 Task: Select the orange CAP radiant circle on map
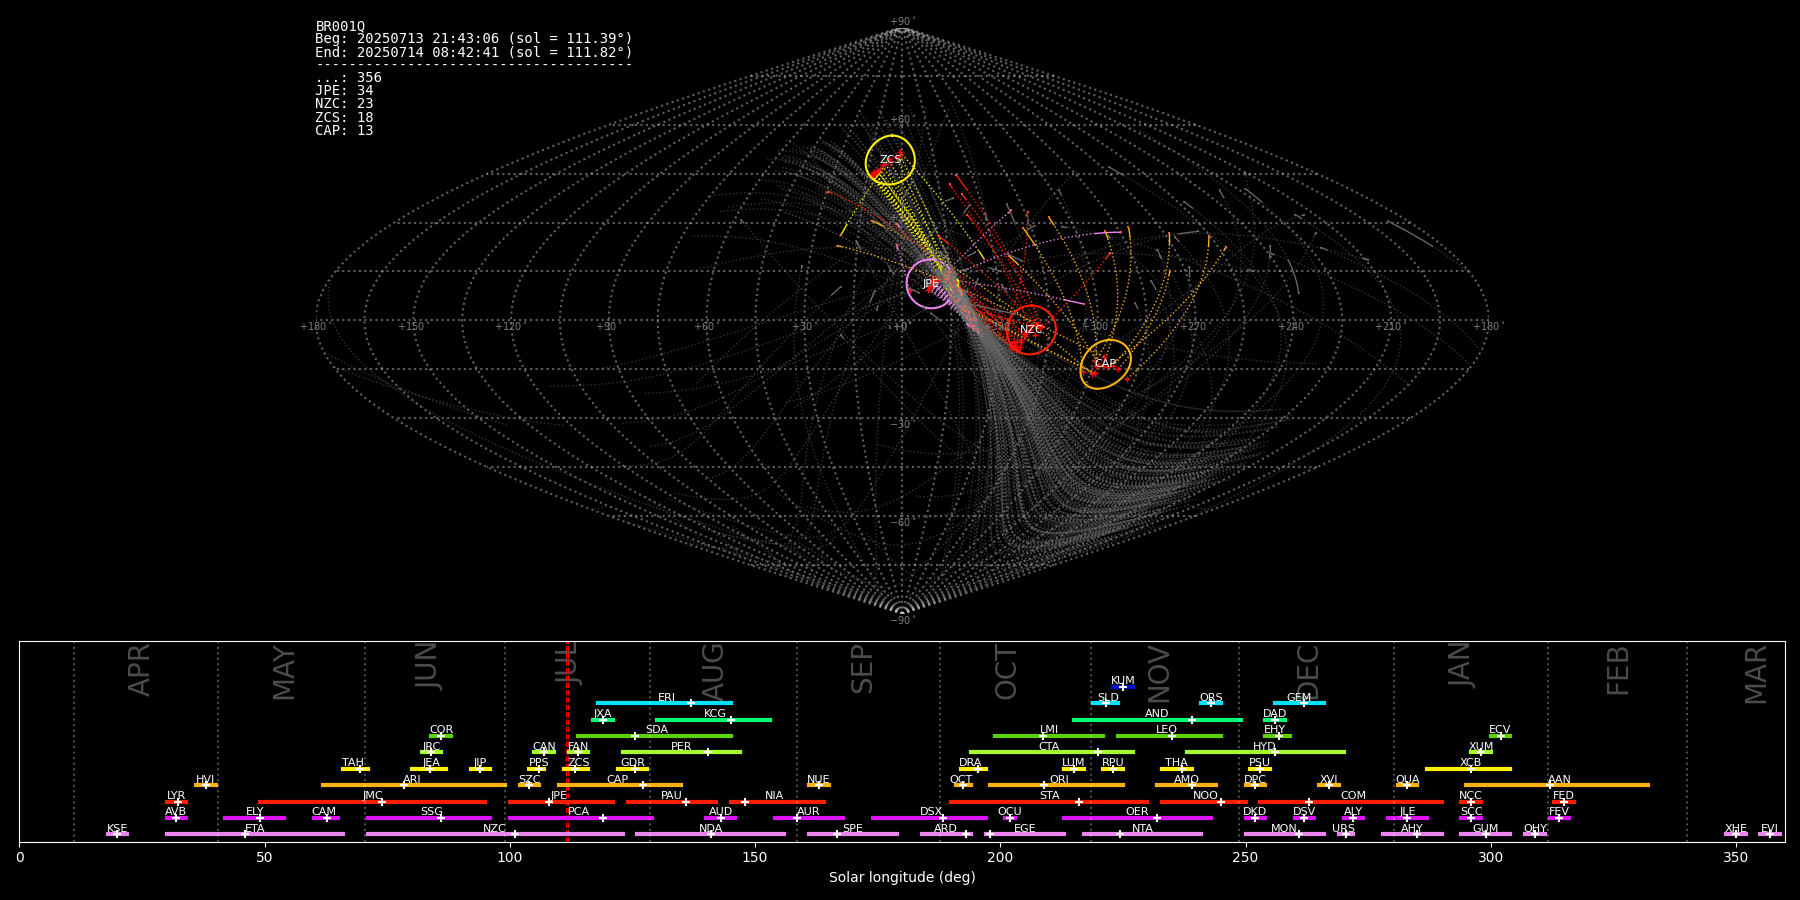[1106, 364]
